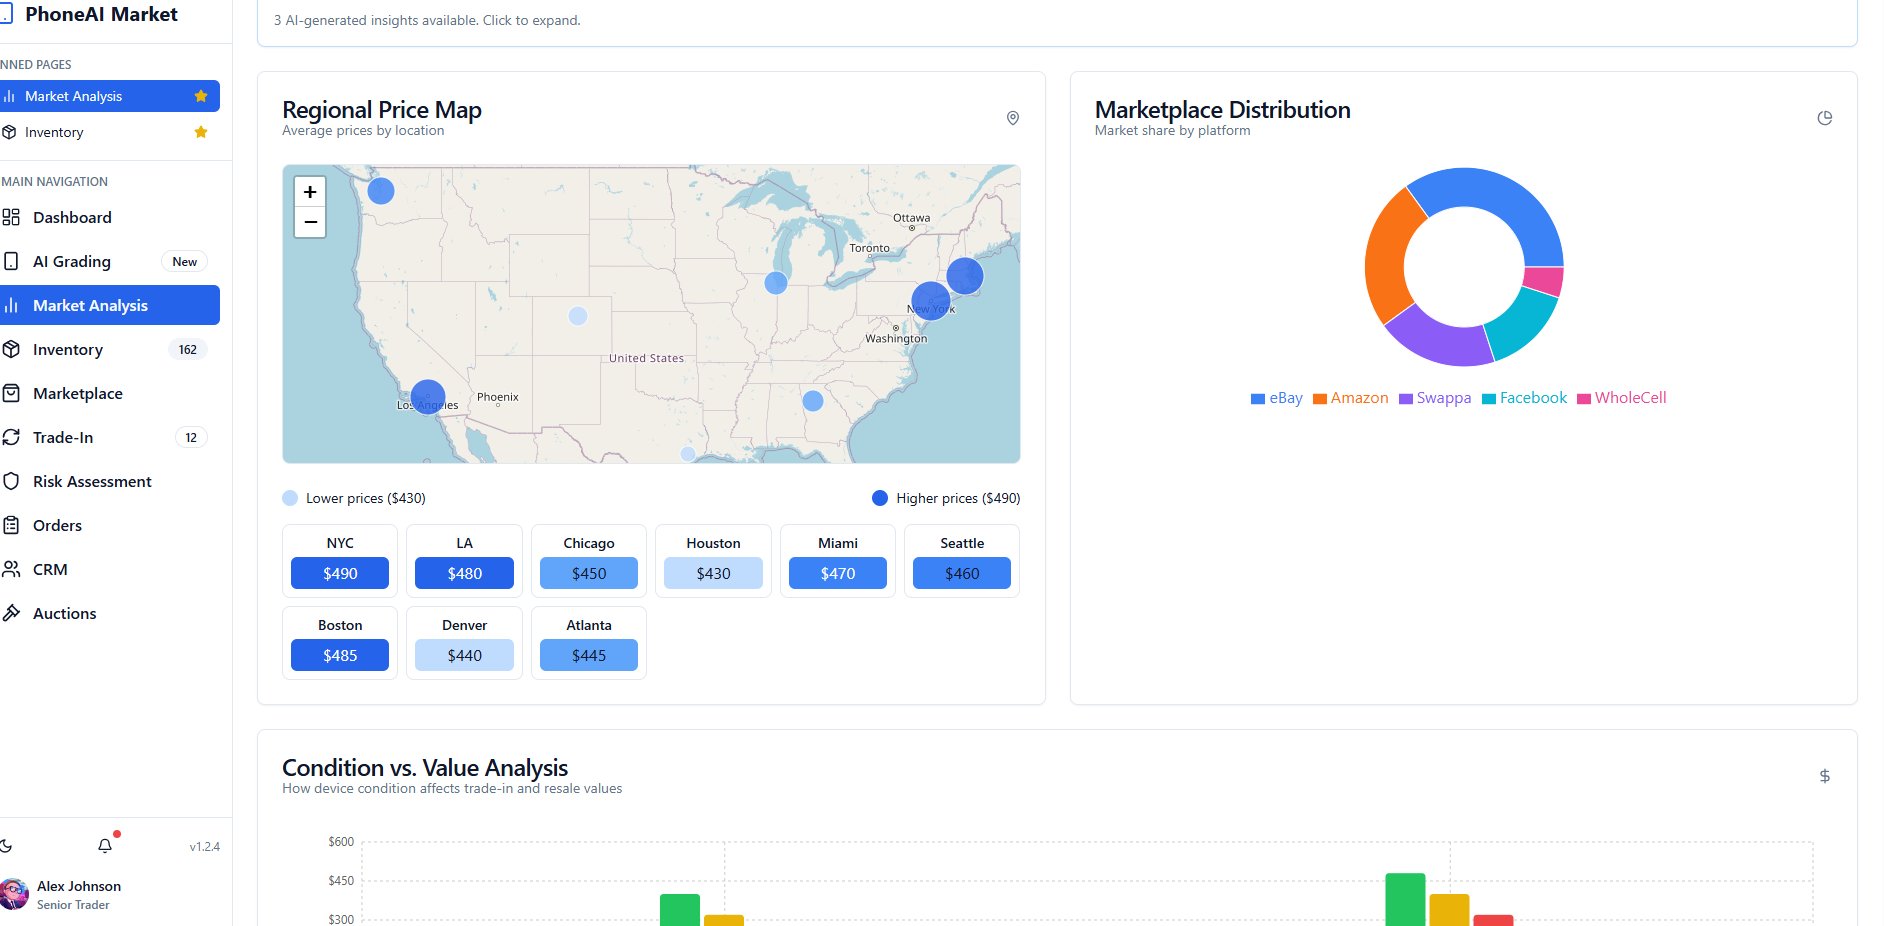1884x926 pixels.
Task: Click the Auctions gavel icon
Action: pos(11,613)
